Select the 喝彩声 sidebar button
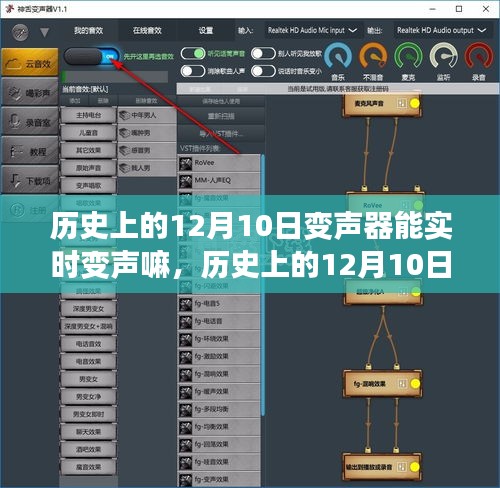 point(30,92)
